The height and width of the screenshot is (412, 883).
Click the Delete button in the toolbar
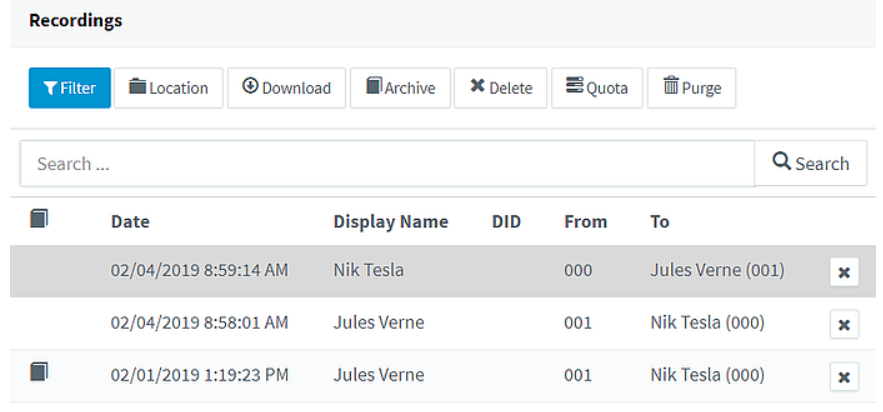click(500, 88)
